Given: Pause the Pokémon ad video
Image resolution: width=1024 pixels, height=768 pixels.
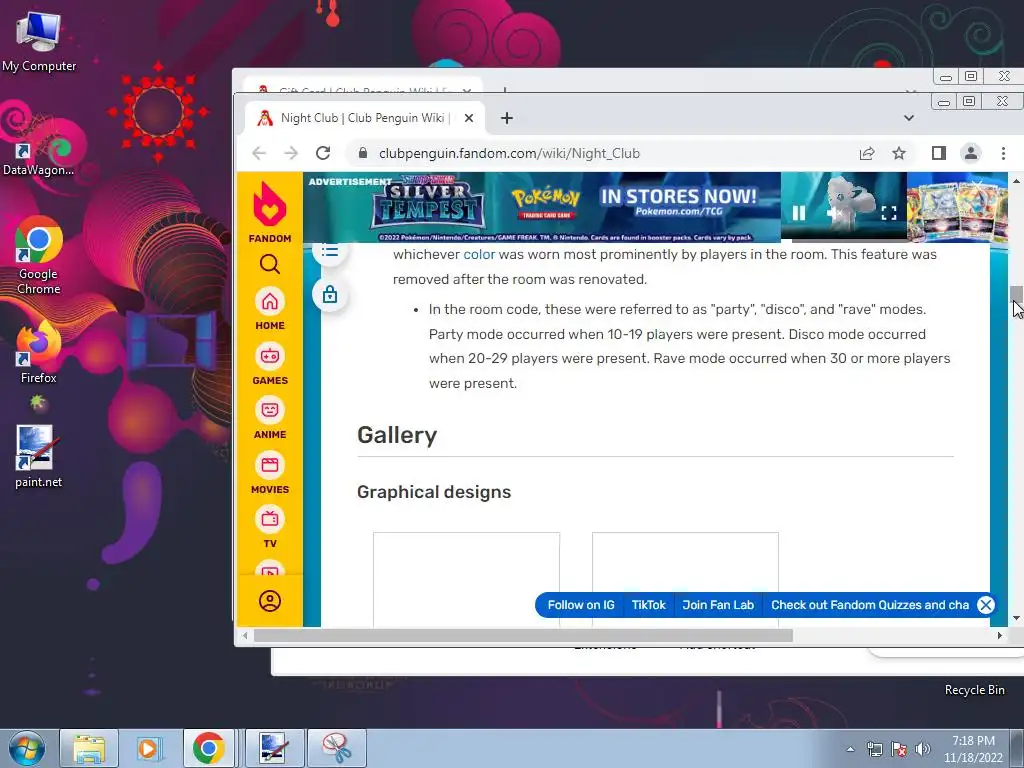Looking at the screenshot, I should click(799, 213).
